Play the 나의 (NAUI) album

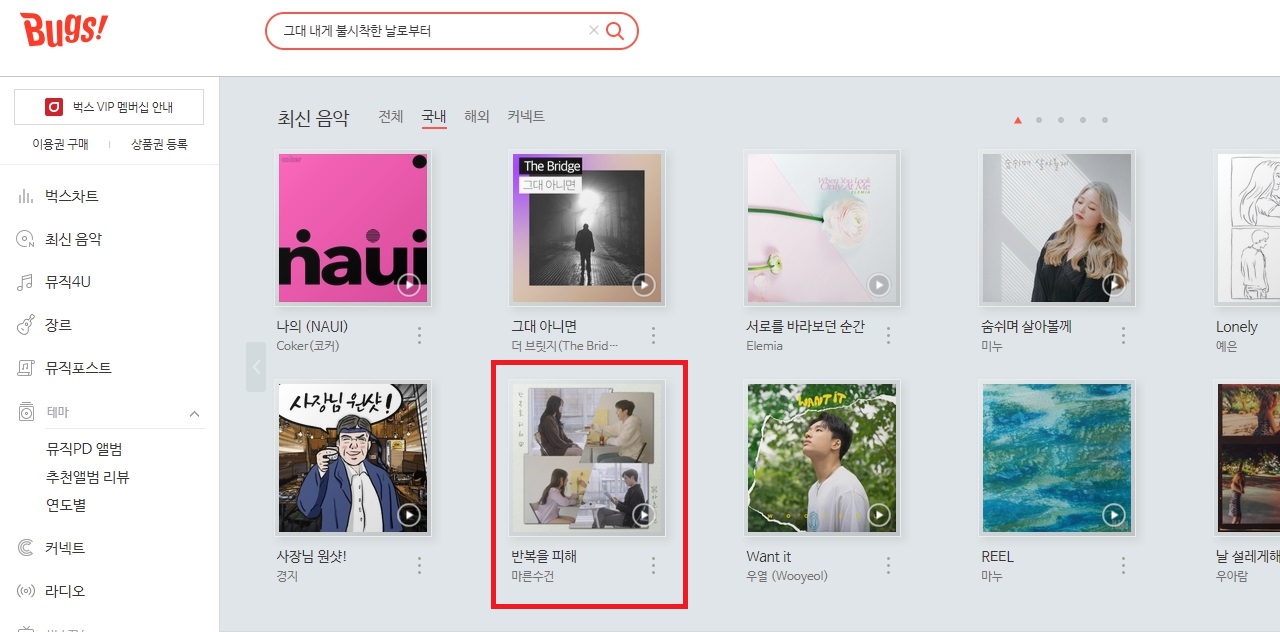[408, 285]
